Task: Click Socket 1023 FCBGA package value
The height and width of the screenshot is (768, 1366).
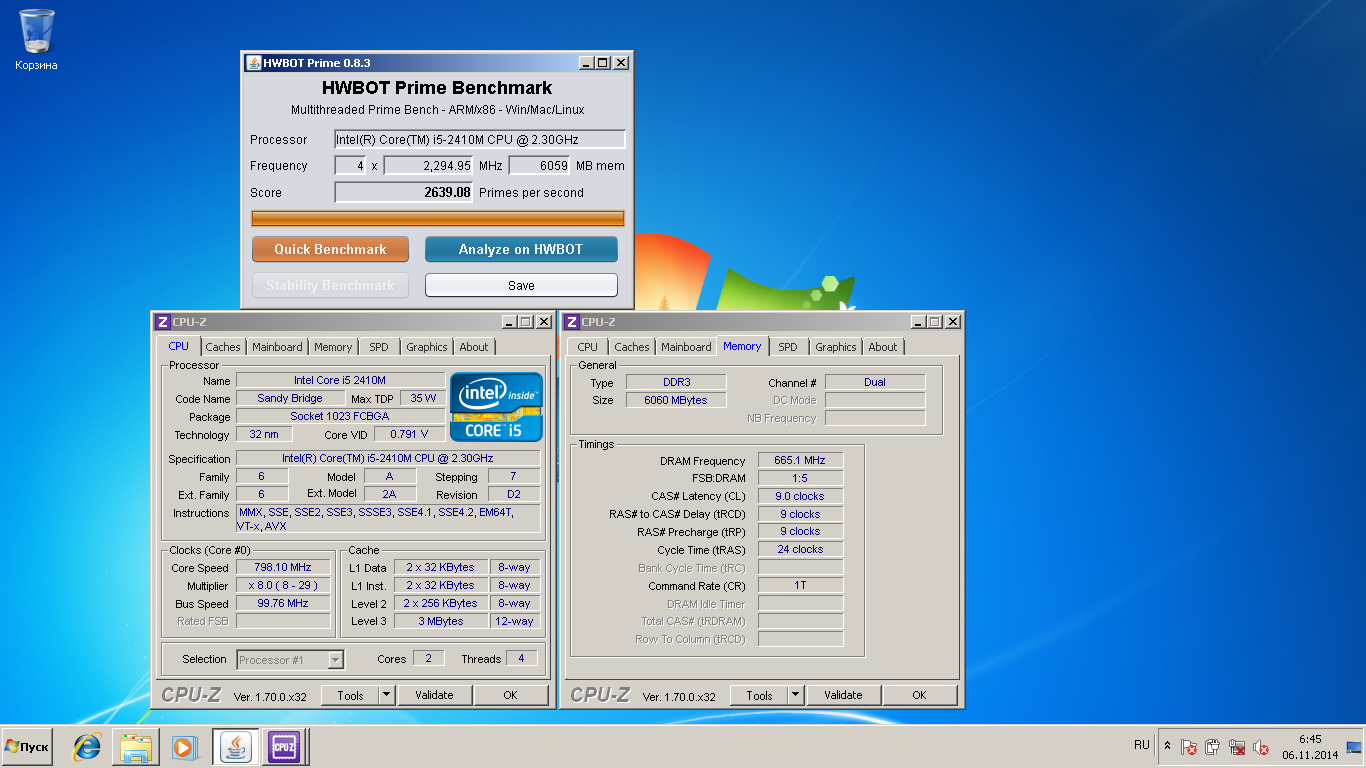Action: 340,416
